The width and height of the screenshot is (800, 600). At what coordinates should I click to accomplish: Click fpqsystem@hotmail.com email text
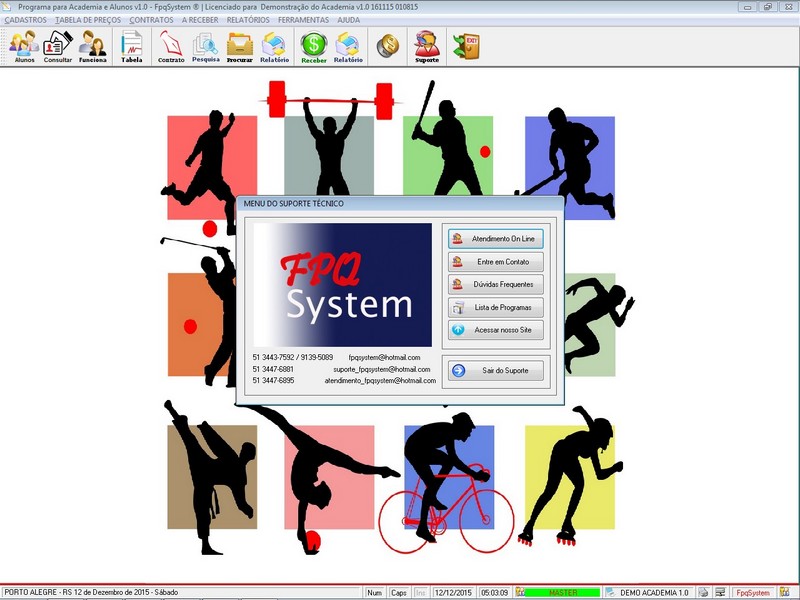pos(384,358)
